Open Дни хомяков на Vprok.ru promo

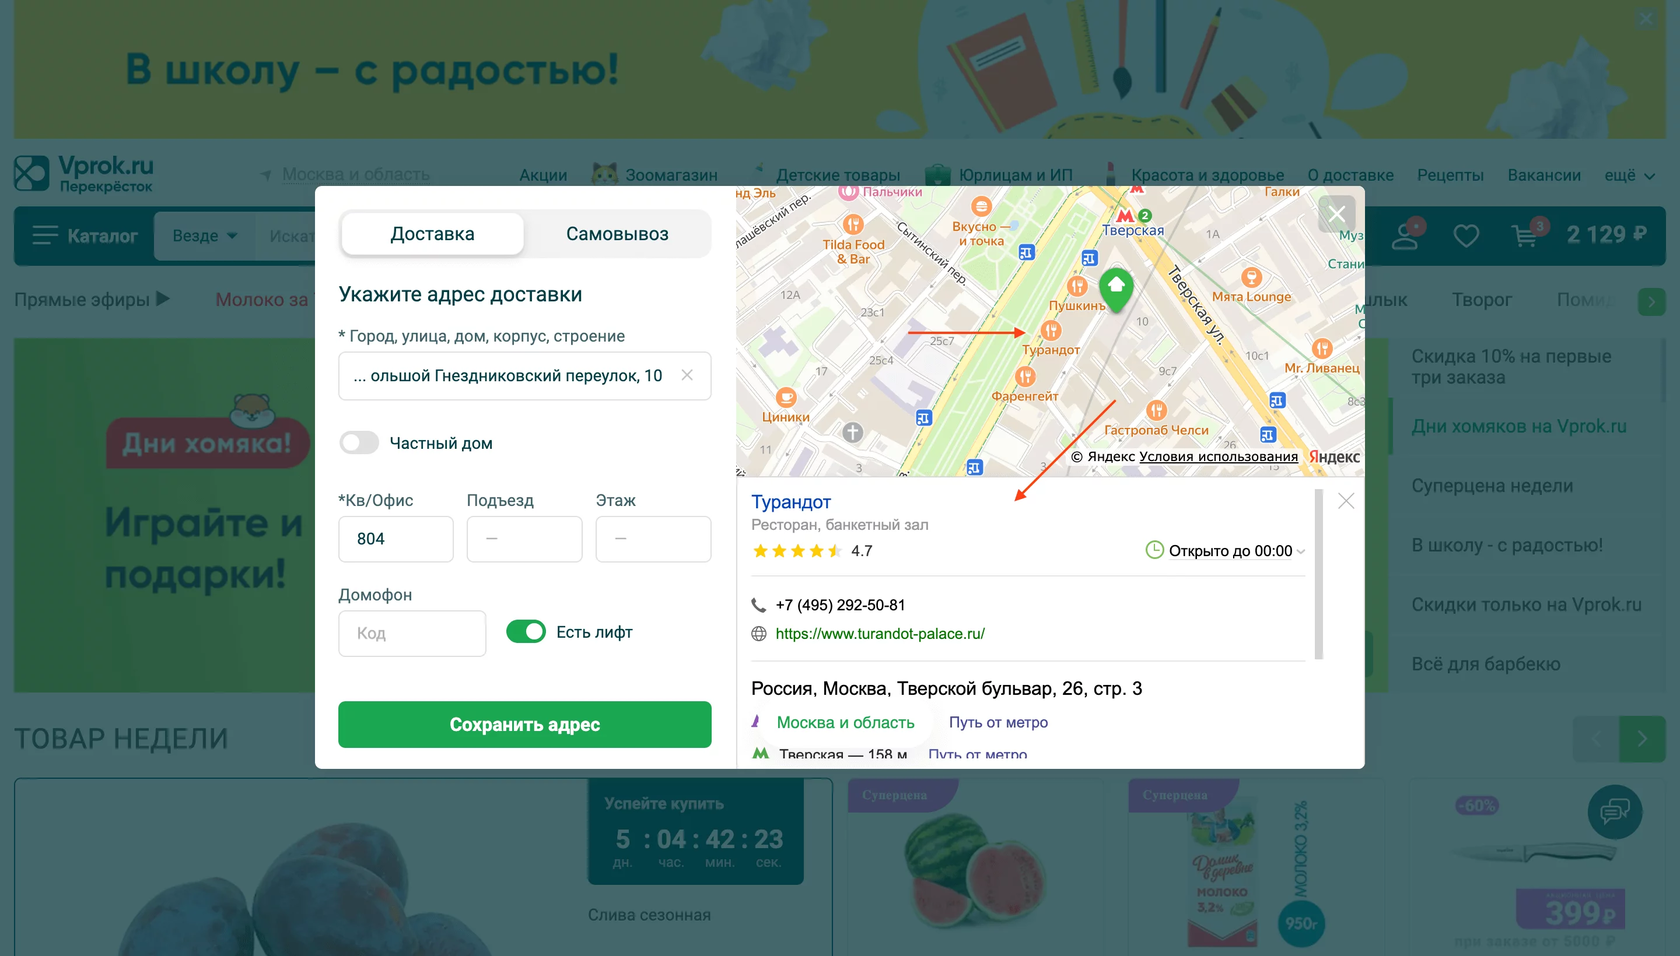click(x=1519, y=427)
